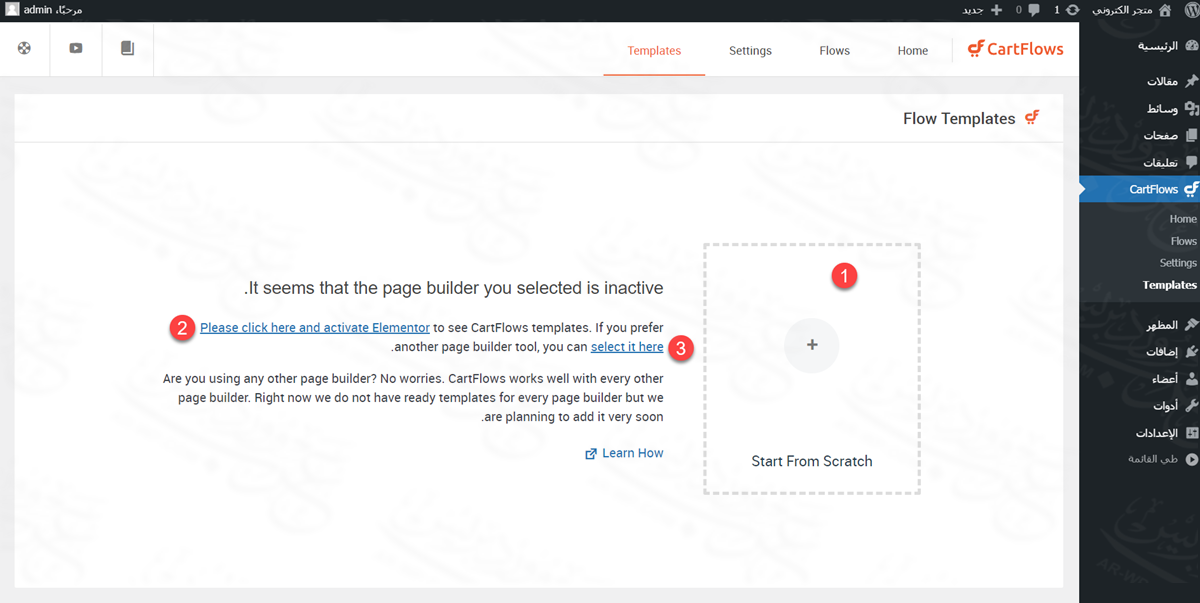Open صفحات pages menu item
Screen dimensions: 1200x603
1139,135
